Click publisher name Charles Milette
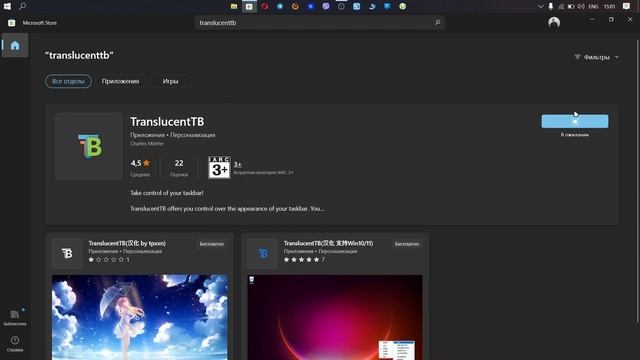640x360 pixels. point(147,144)
